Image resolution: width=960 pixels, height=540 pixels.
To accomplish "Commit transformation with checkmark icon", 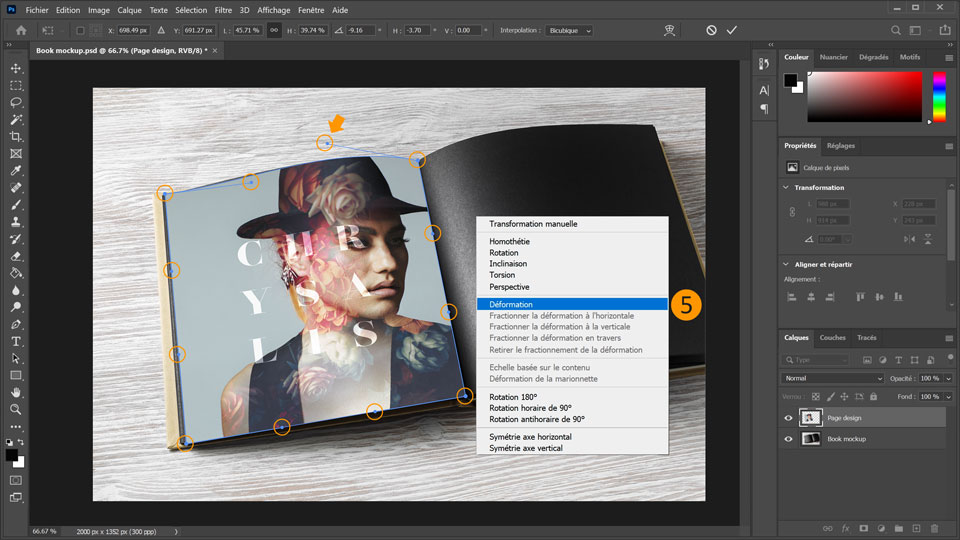I will [732, 30].
